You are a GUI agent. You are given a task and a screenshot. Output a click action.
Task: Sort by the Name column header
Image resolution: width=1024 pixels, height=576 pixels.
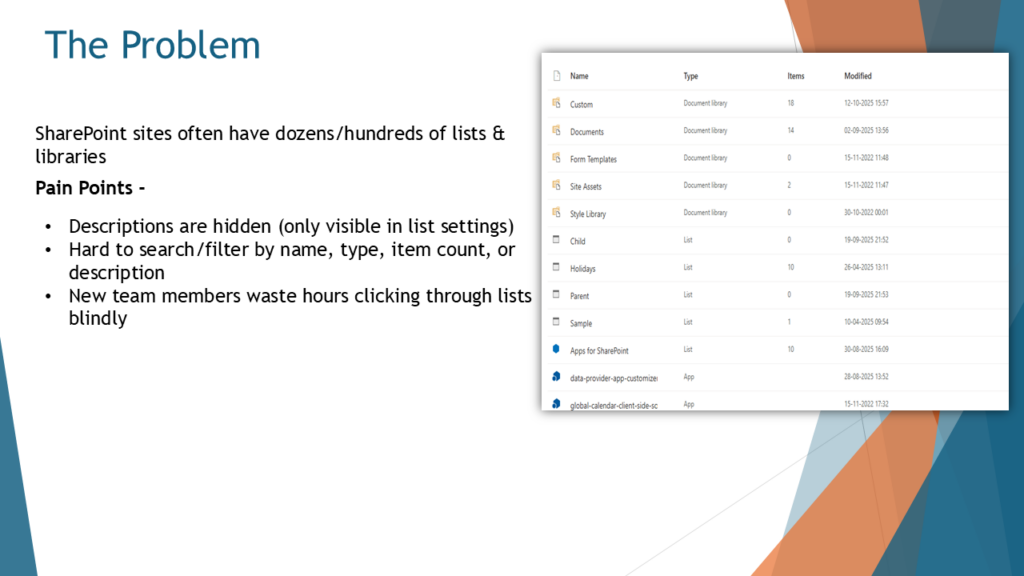click(x=579, y=76)
